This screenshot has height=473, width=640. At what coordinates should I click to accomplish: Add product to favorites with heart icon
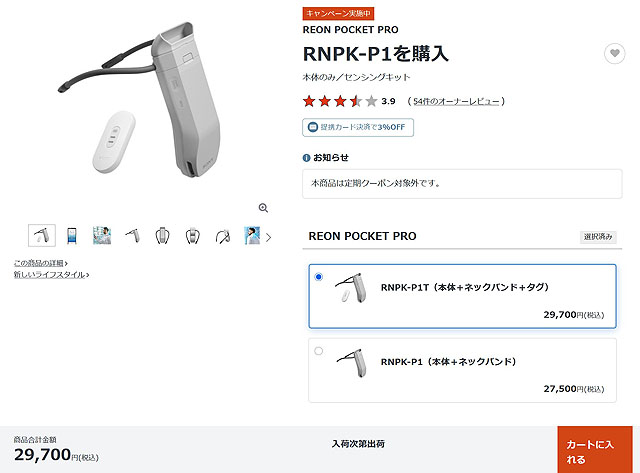coord(614,53)
